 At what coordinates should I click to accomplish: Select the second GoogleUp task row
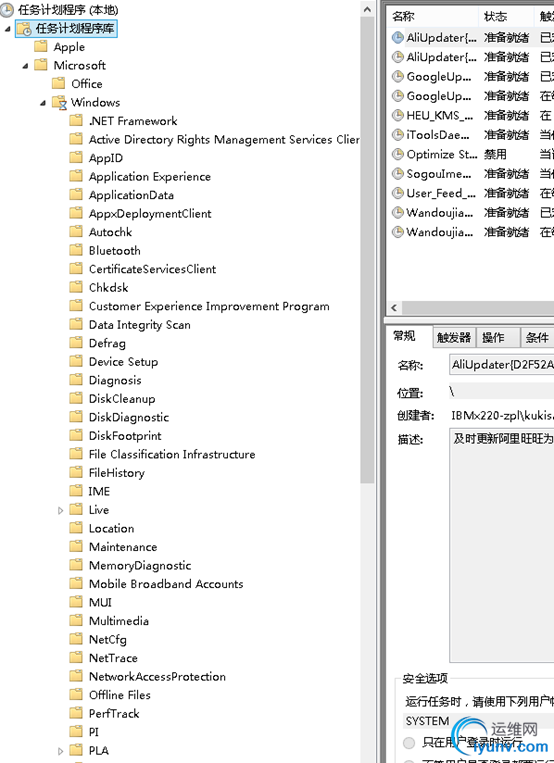pyautogui.click(x=471, y=96)
